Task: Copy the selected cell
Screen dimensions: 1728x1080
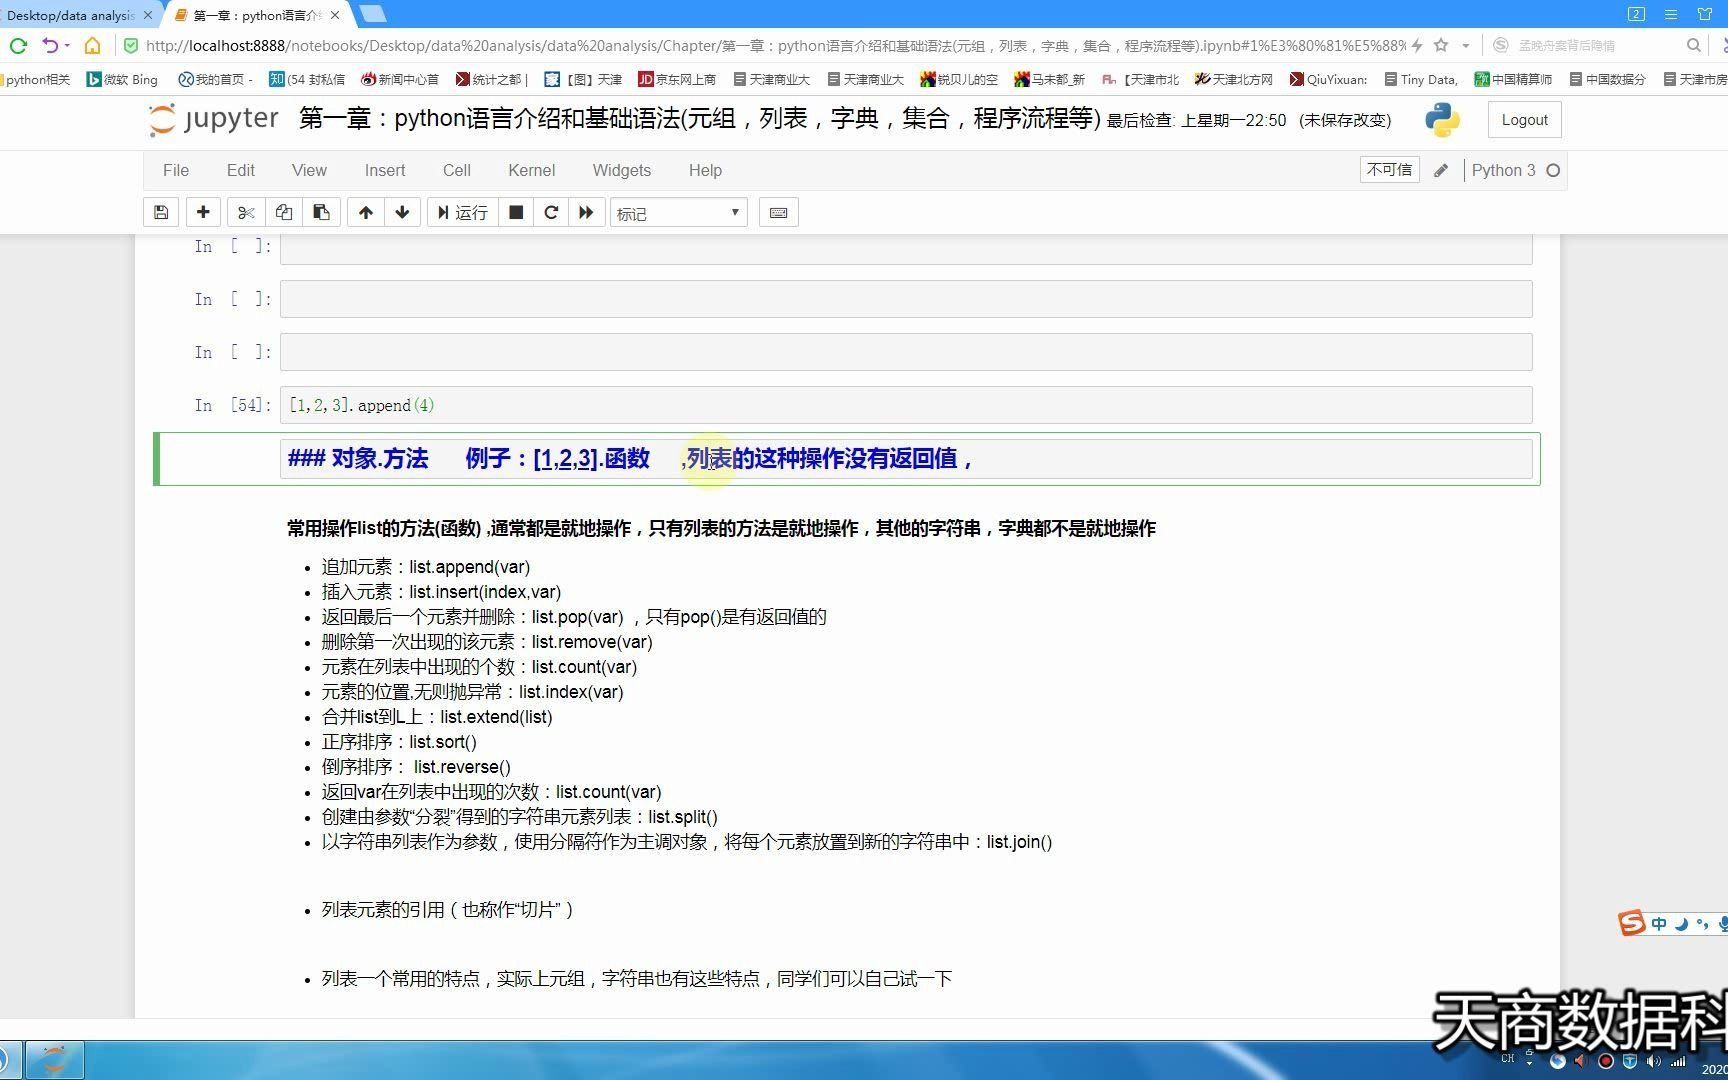Action: pos(284,212)
